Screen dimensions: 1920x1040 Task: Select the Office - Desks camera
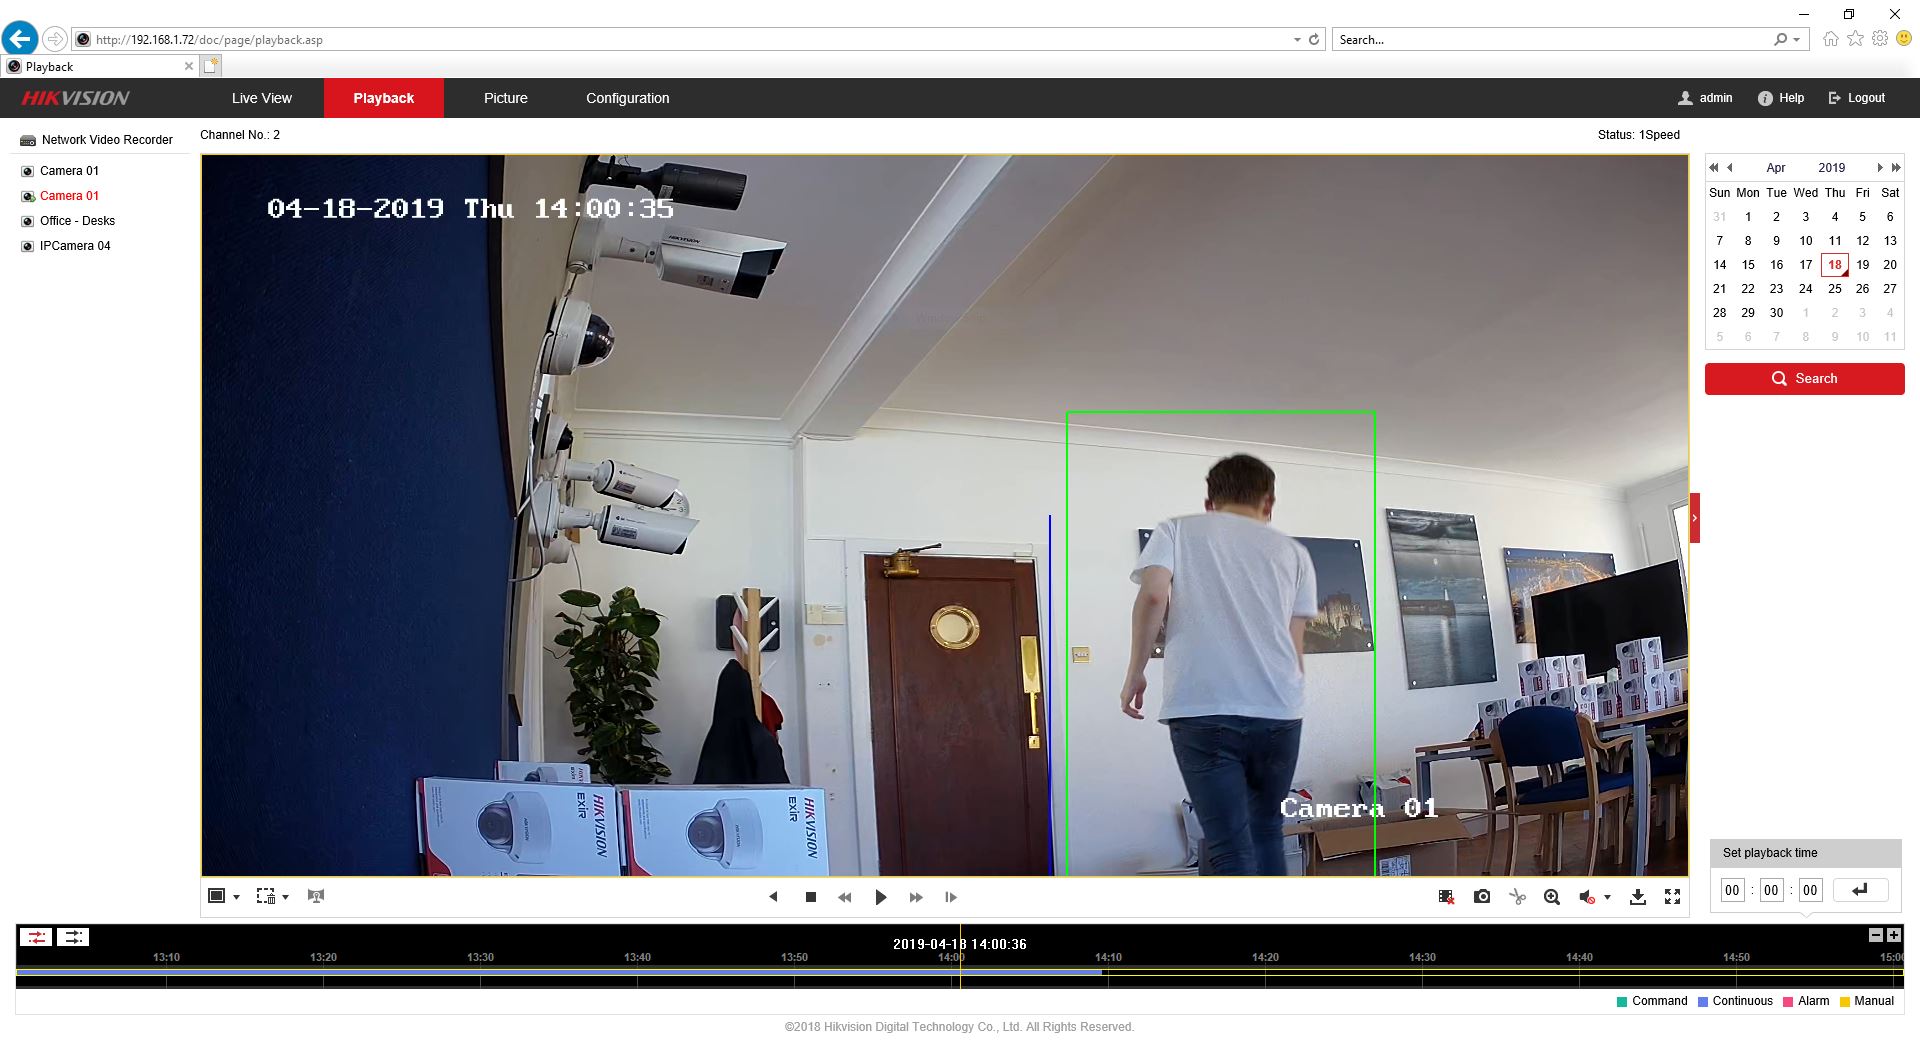[77, 221]
